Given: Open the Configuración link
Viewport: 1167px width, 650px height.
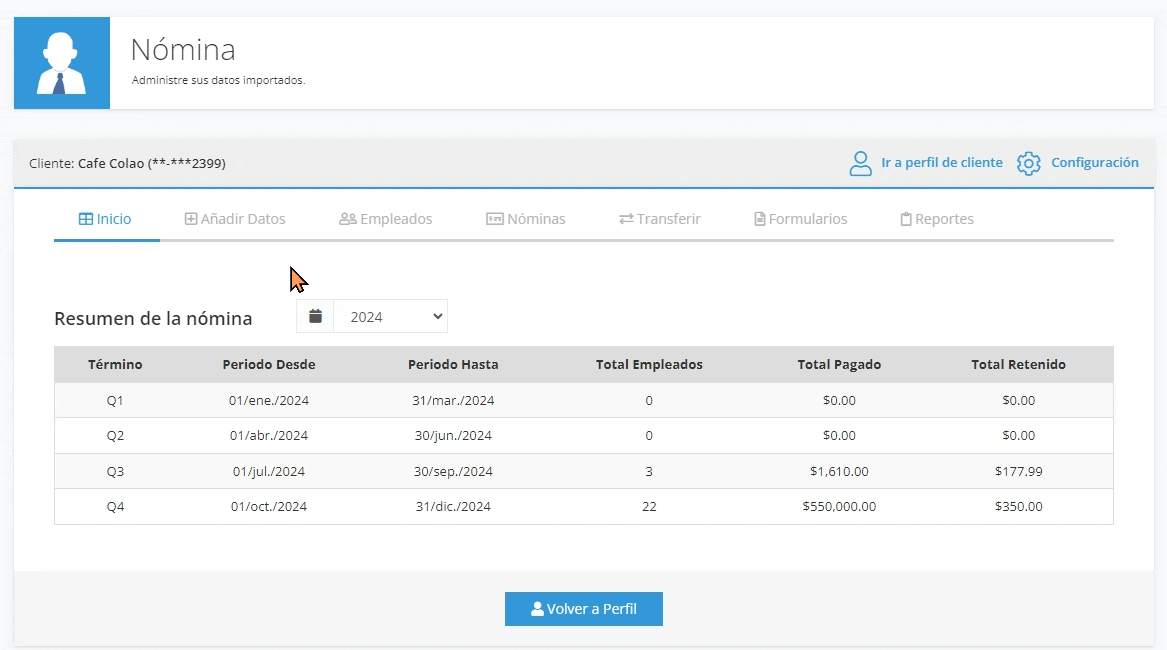Looking at the screenshot, I should tap(1095, 162).
